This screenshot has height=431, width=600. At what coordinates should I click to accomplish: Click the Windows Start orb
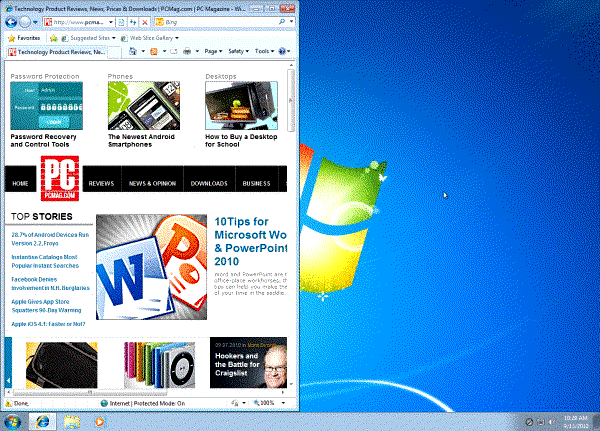[14, 419]
